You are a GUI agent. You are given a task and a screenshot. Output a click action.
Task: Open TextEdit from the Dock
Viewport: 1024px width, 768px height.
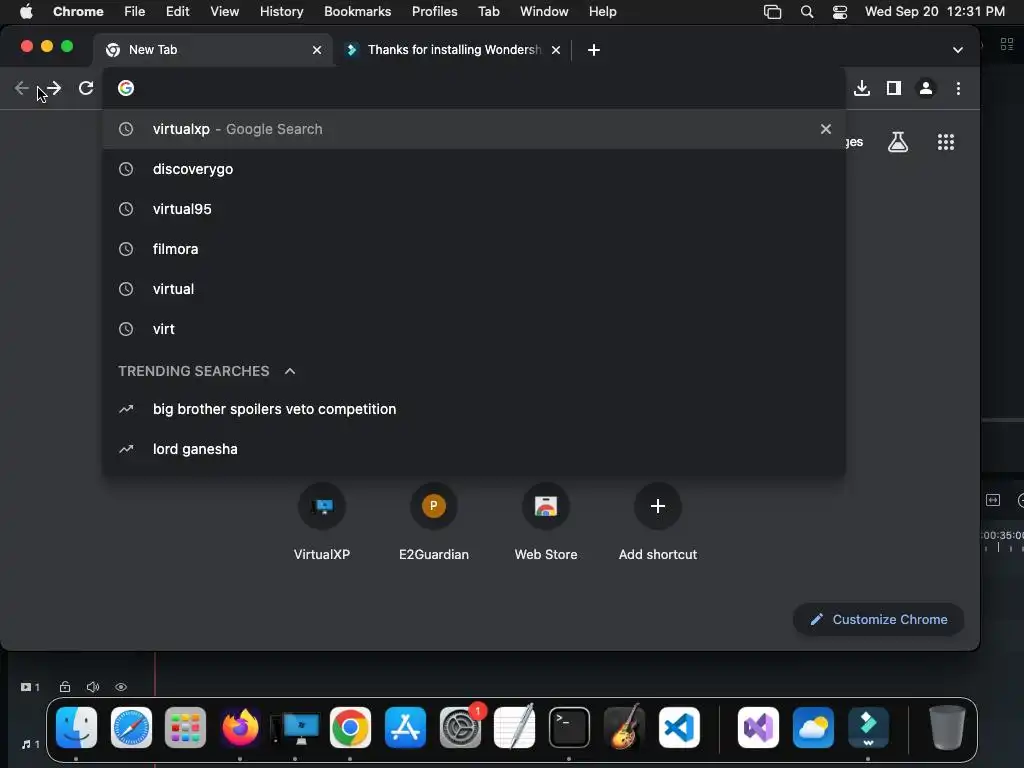coord(515,728)
